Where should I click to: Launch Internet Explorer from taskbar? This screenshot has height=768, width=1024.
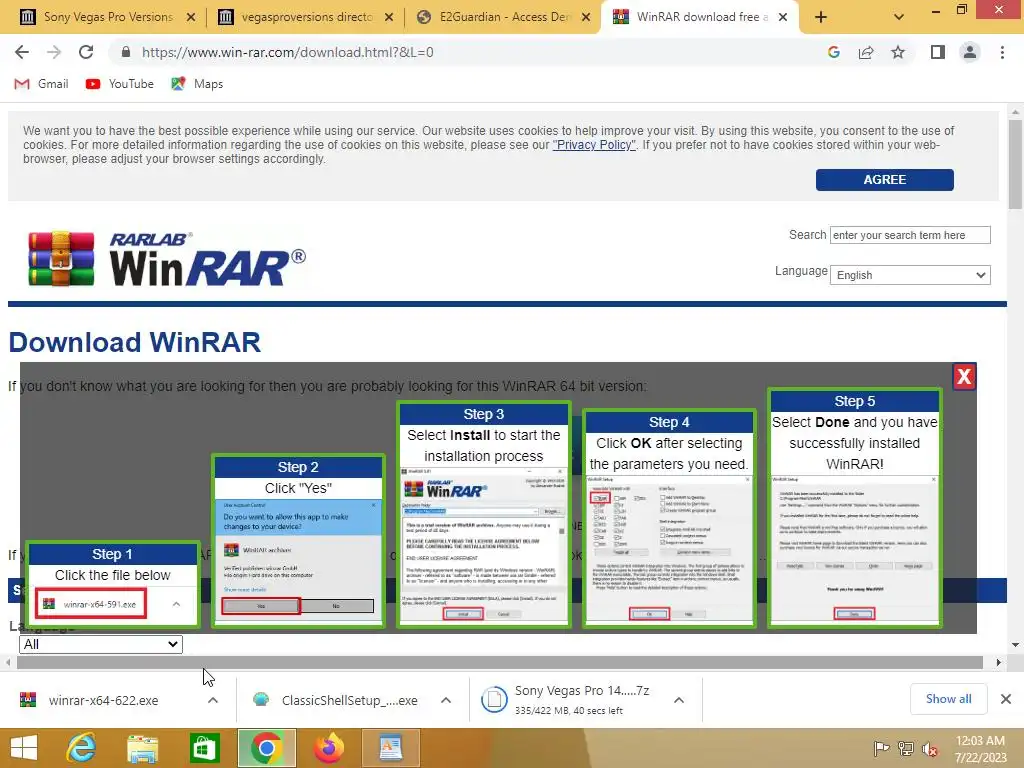[81, 748]
